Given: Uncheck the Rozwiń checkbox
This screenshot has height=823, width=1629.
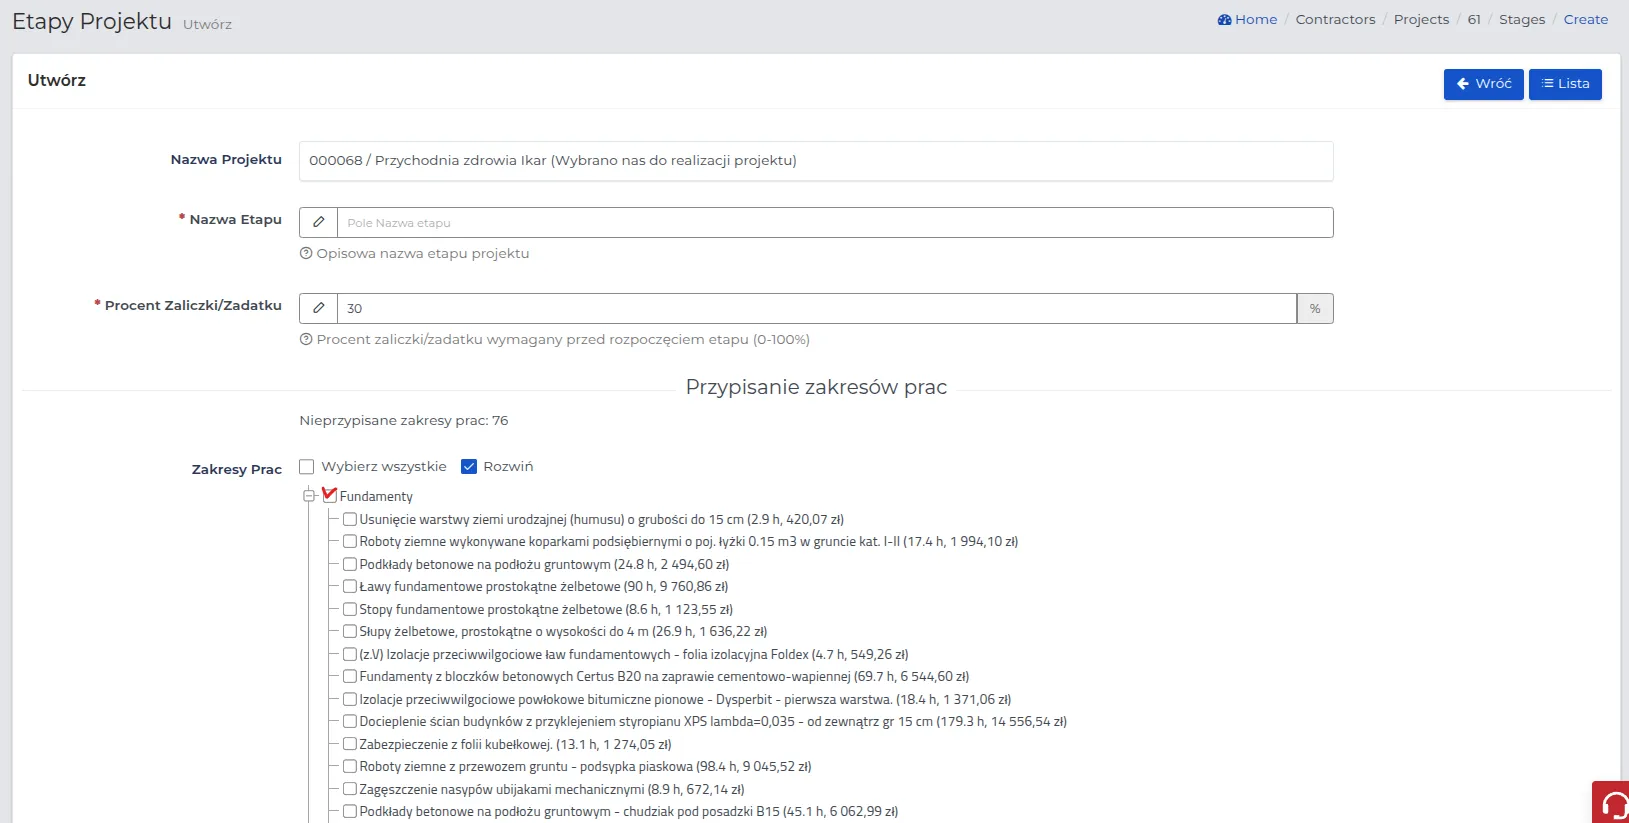Looking at the screenshot, I should point(469,467).
